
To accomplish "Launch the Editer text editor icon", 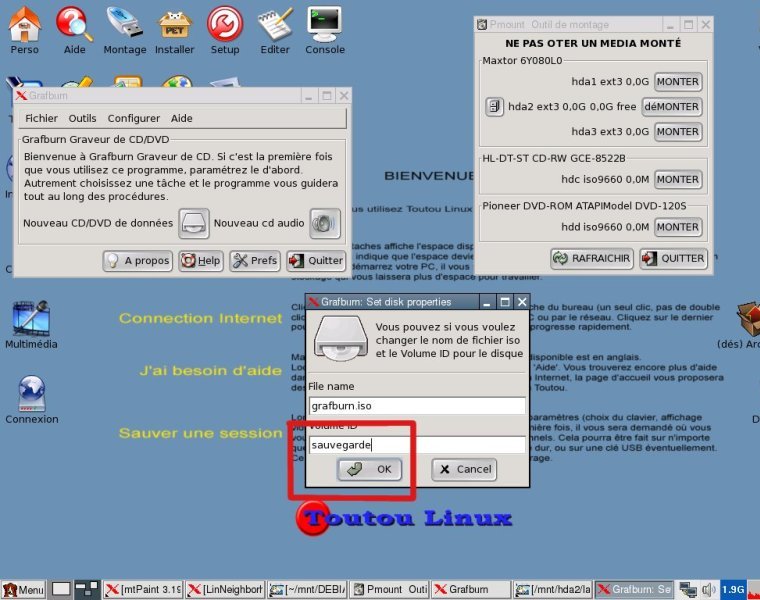I will click(x=275, y=24).
